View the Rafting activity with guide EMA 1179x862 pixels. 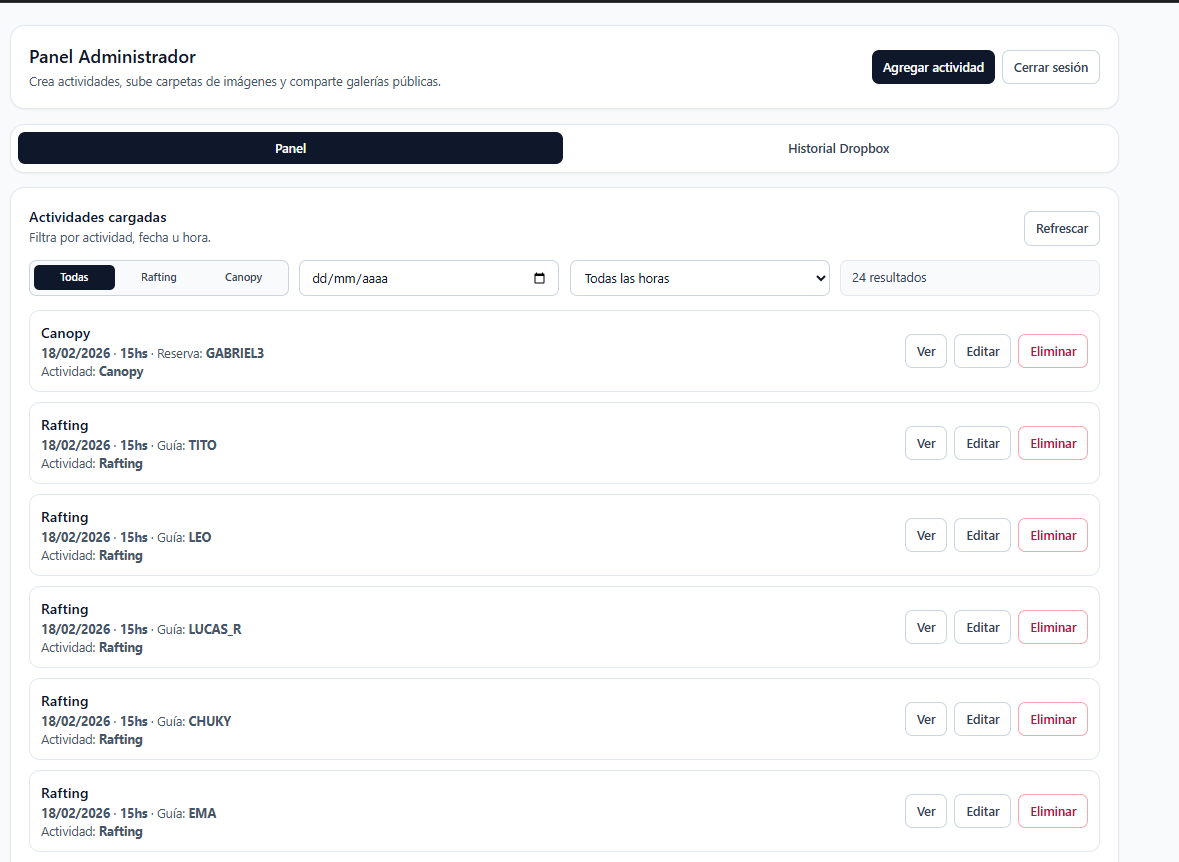click(x=926, y=812)
